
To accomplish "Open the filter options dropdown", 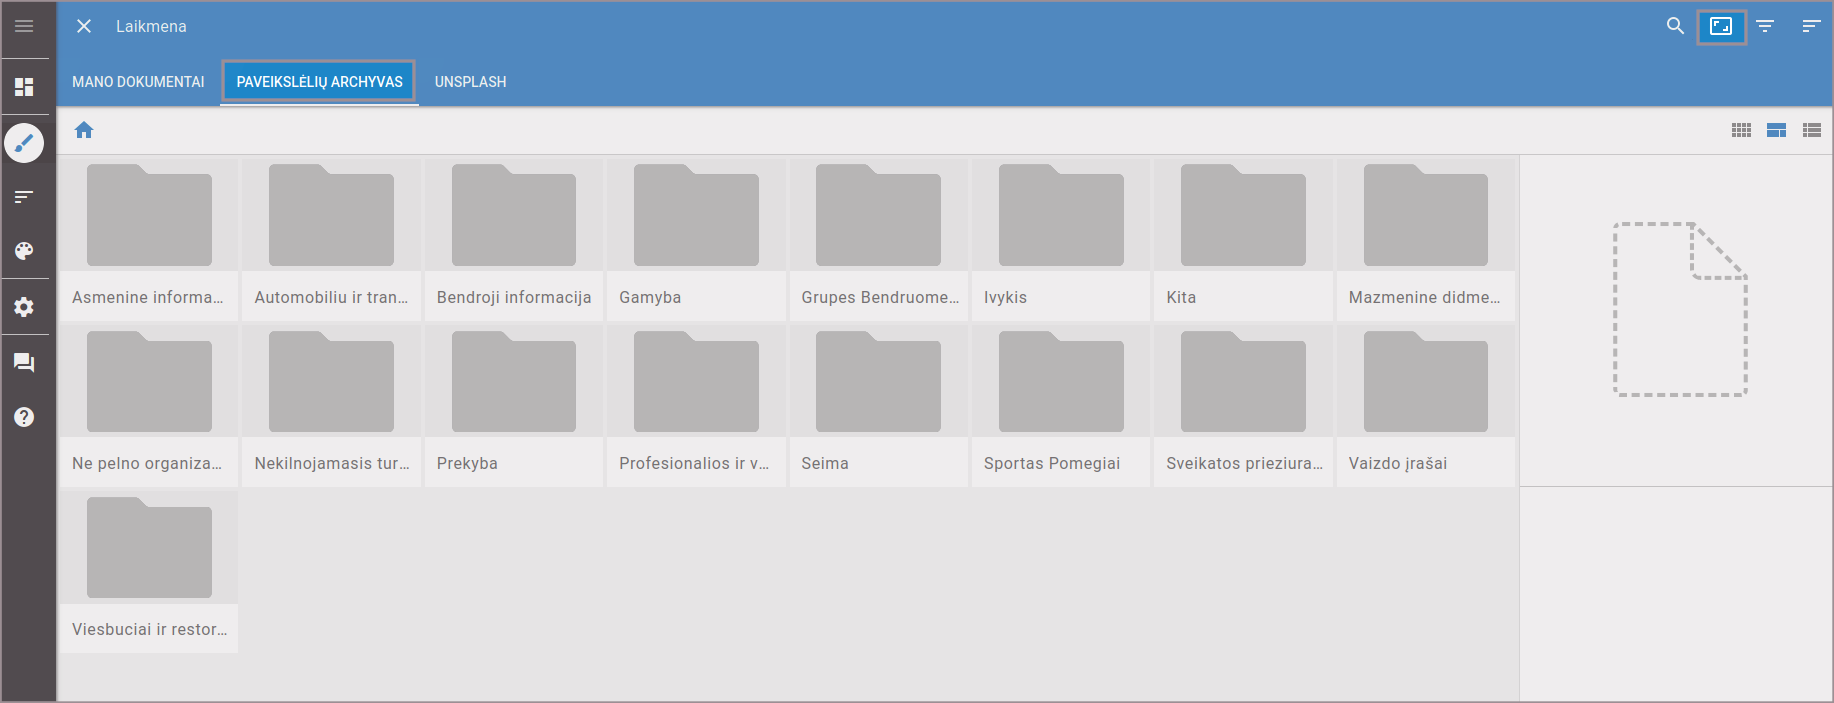I will click(1765, 26).
